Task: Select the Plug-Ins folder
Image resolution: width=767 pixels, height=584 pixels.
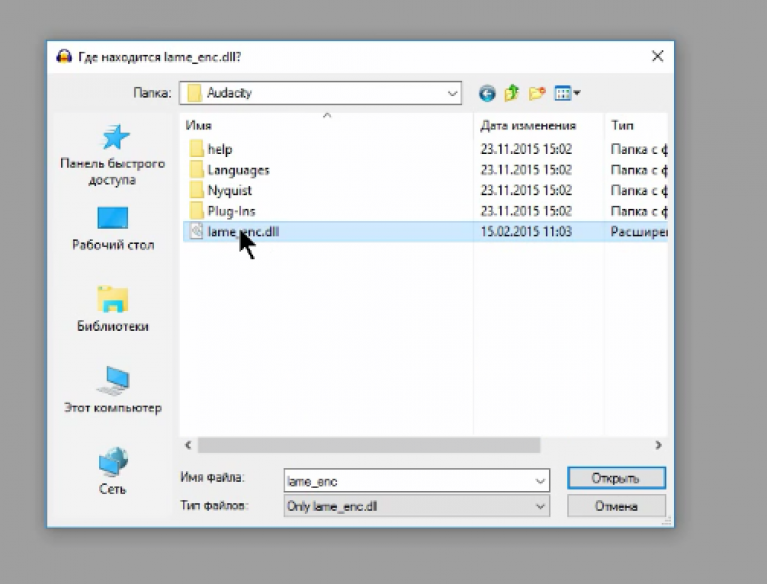Action: 222,211
